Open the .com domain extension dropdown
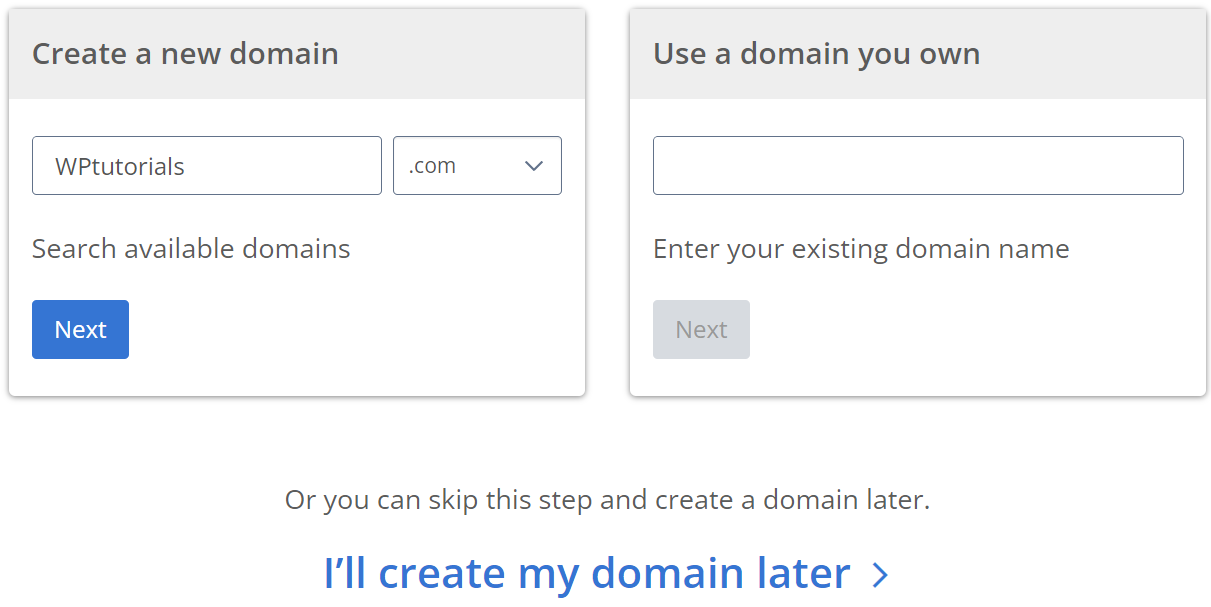The height and width of the screenshot is (607, 1211). point(477,165)
